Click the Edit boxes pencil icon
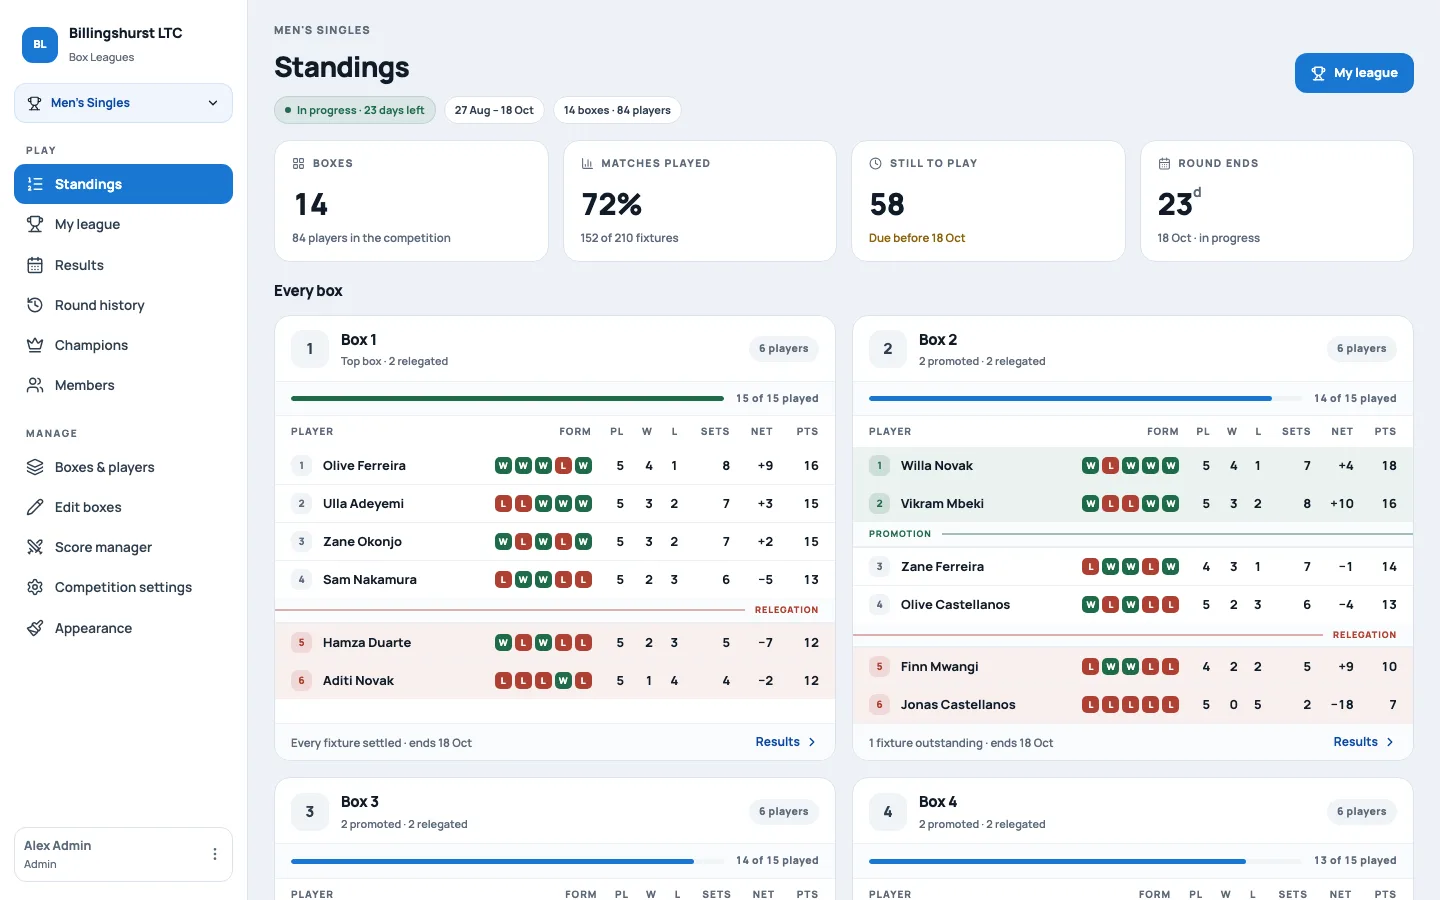 (35, 507)
